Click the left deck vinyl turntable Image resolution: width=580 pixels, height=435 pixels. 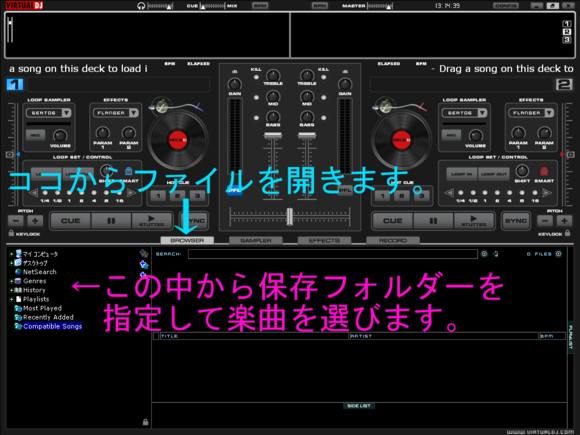(178, 140)
